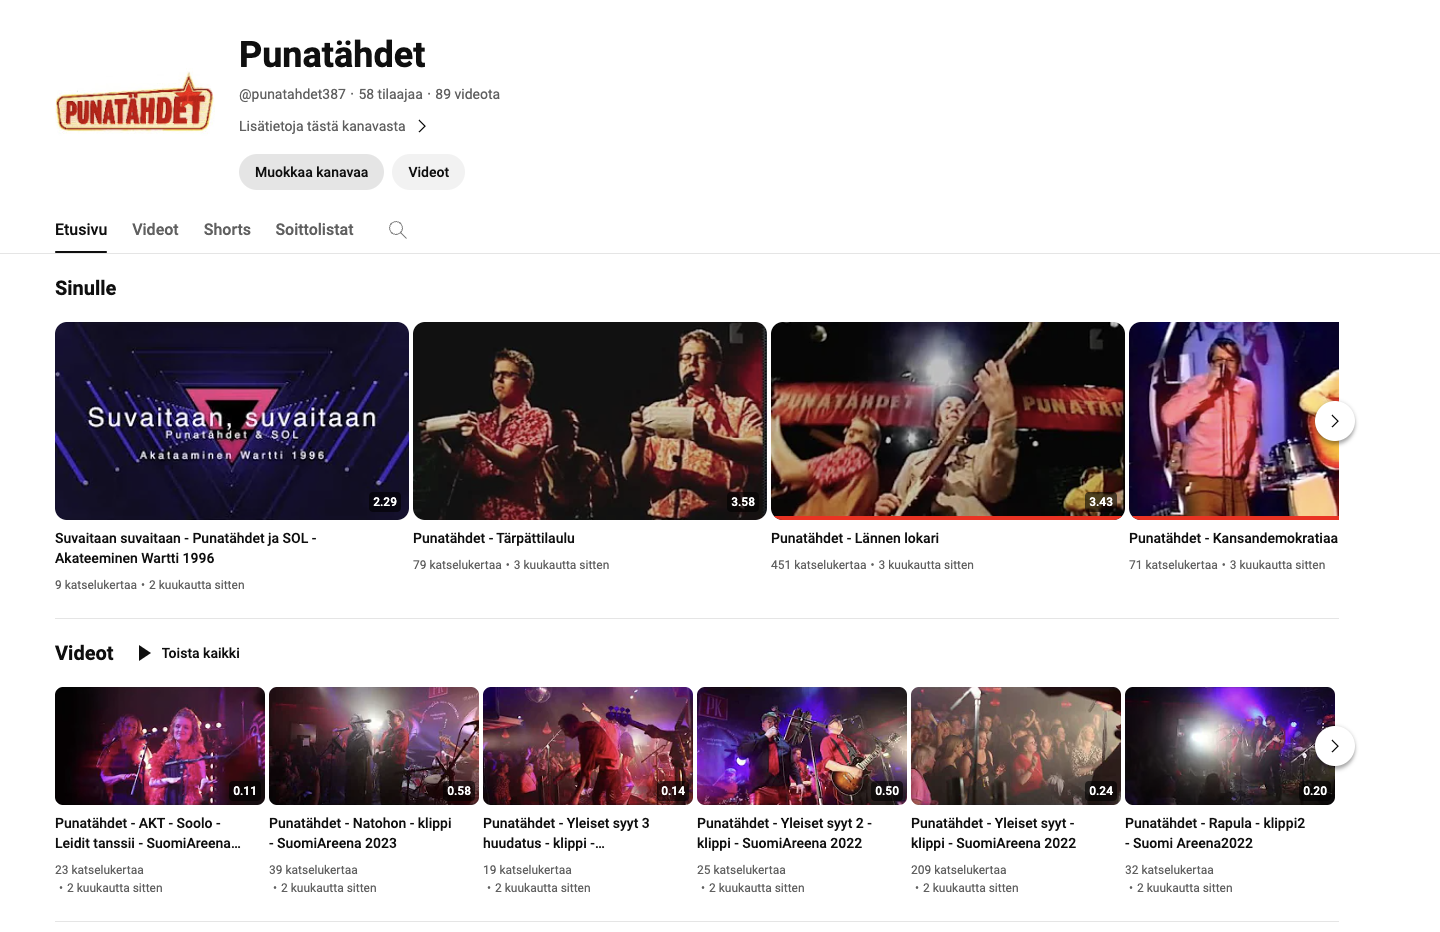Select the Etusivu tab
Screen dimensions: 1440x932
coord(81,229)
